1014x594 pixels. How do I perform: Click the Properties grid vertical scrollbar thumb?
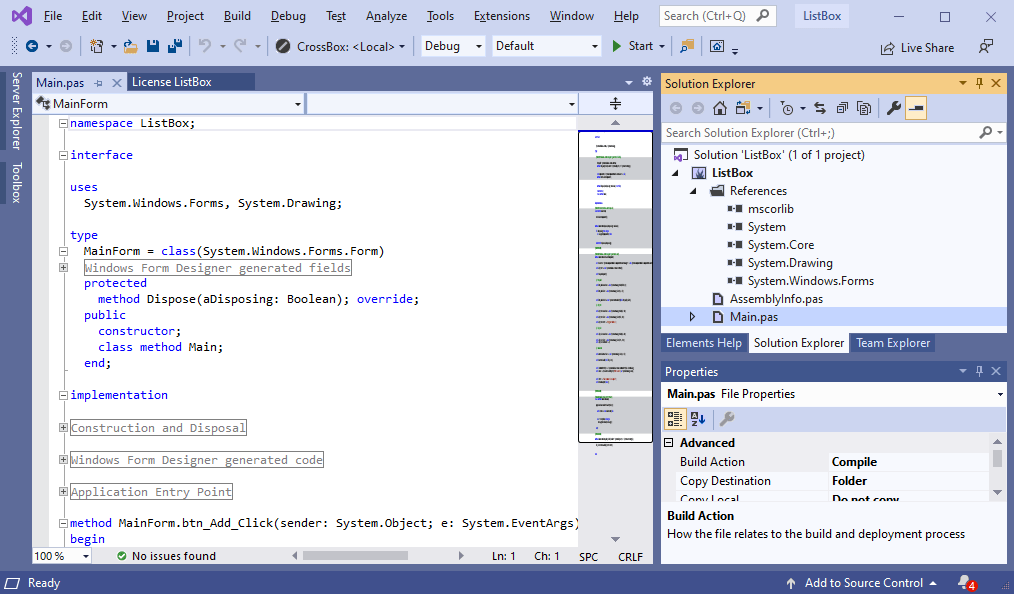point(997,458)
